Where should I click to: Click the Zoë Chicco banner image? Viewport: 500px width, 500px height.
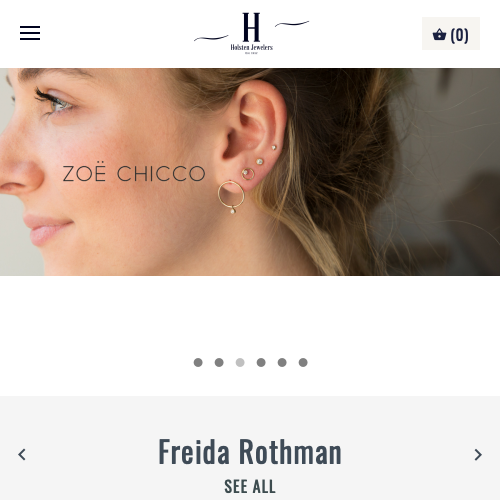(x=250, y=172)
